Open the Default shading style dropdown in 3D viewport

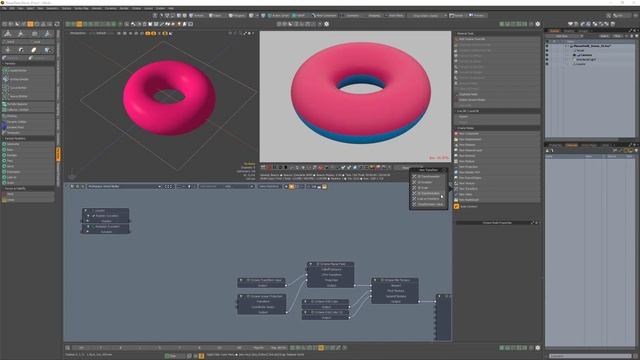(101, 33)
